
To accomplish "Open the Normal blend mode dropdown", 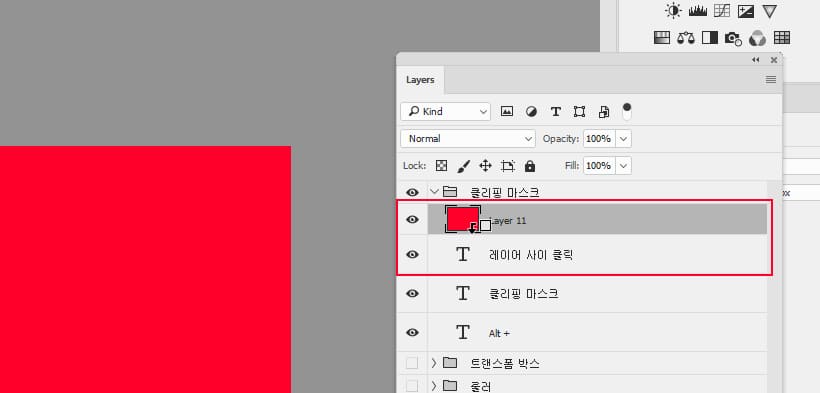I will click(468, 139).
